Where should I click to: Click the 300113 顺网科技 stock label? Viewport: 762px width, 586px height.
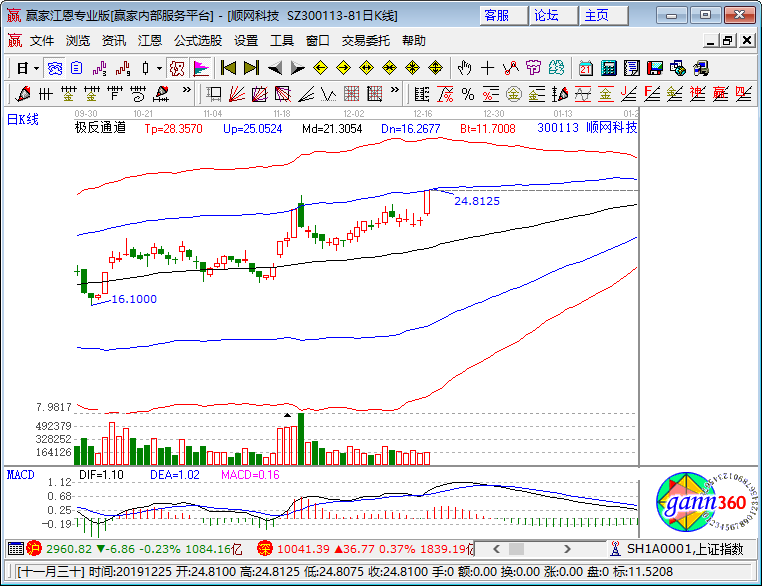pos(587,128)
